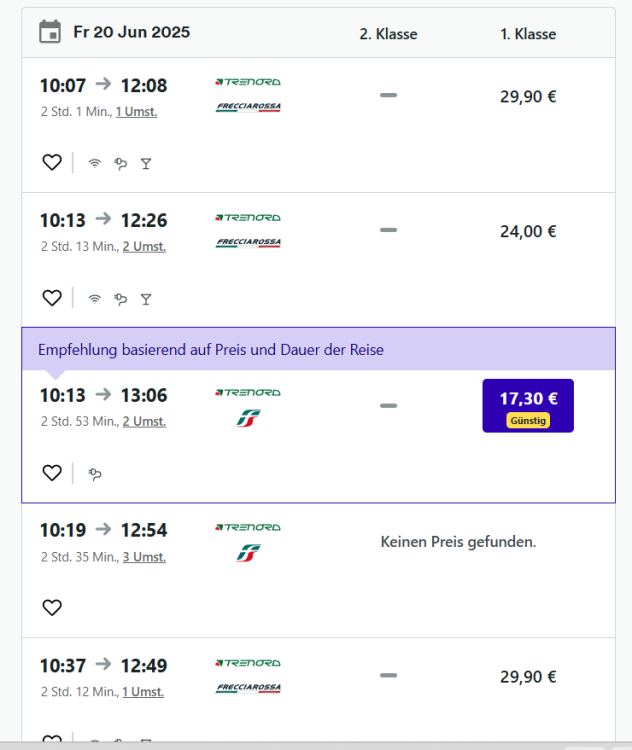Favorite the 10:13 to 12:26 connection

52,298
